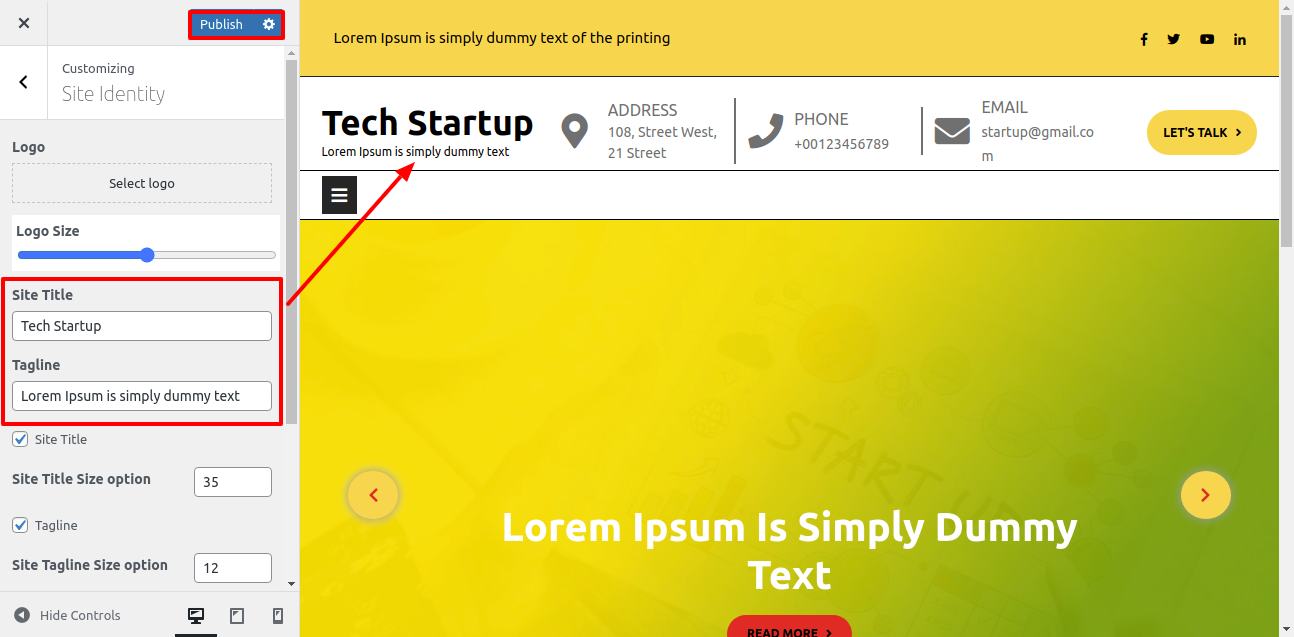Switch to tablet preview icon
Image resolution: width=1294 pixels, height=637 pixels.
point(237,616)
